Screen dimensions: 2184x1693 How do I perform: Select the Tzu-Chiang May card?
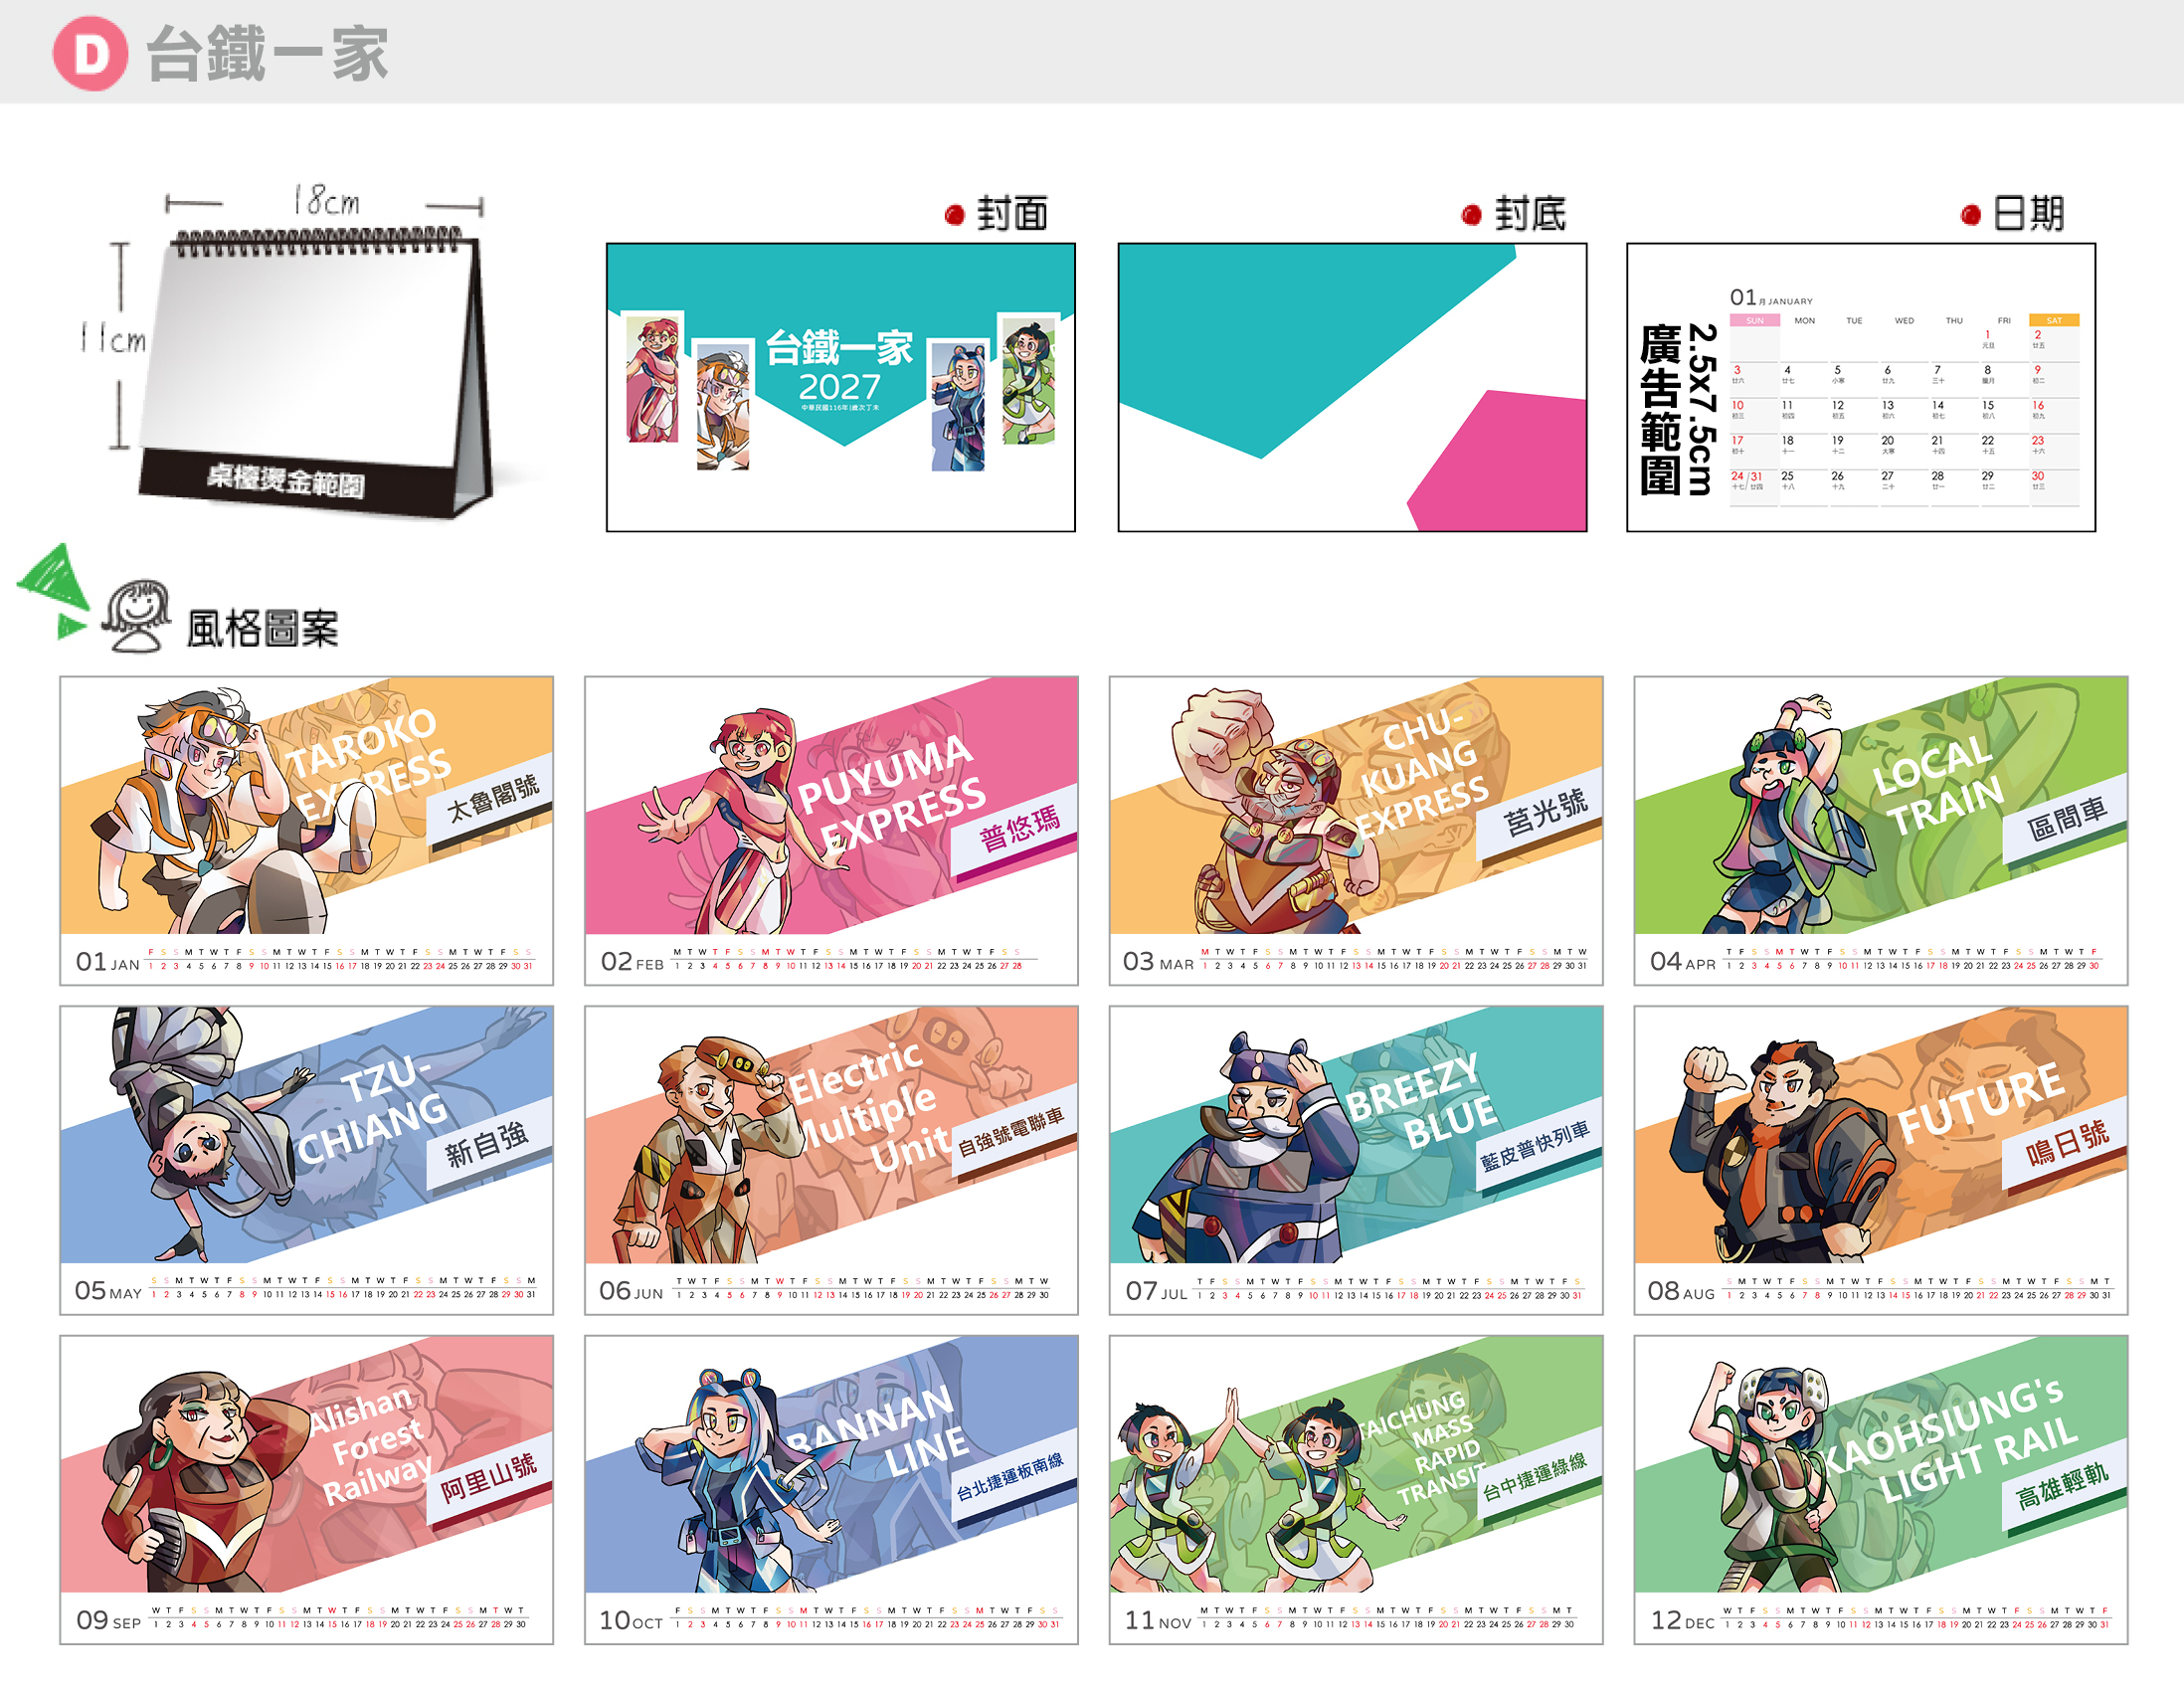[x=307, y=1160]
